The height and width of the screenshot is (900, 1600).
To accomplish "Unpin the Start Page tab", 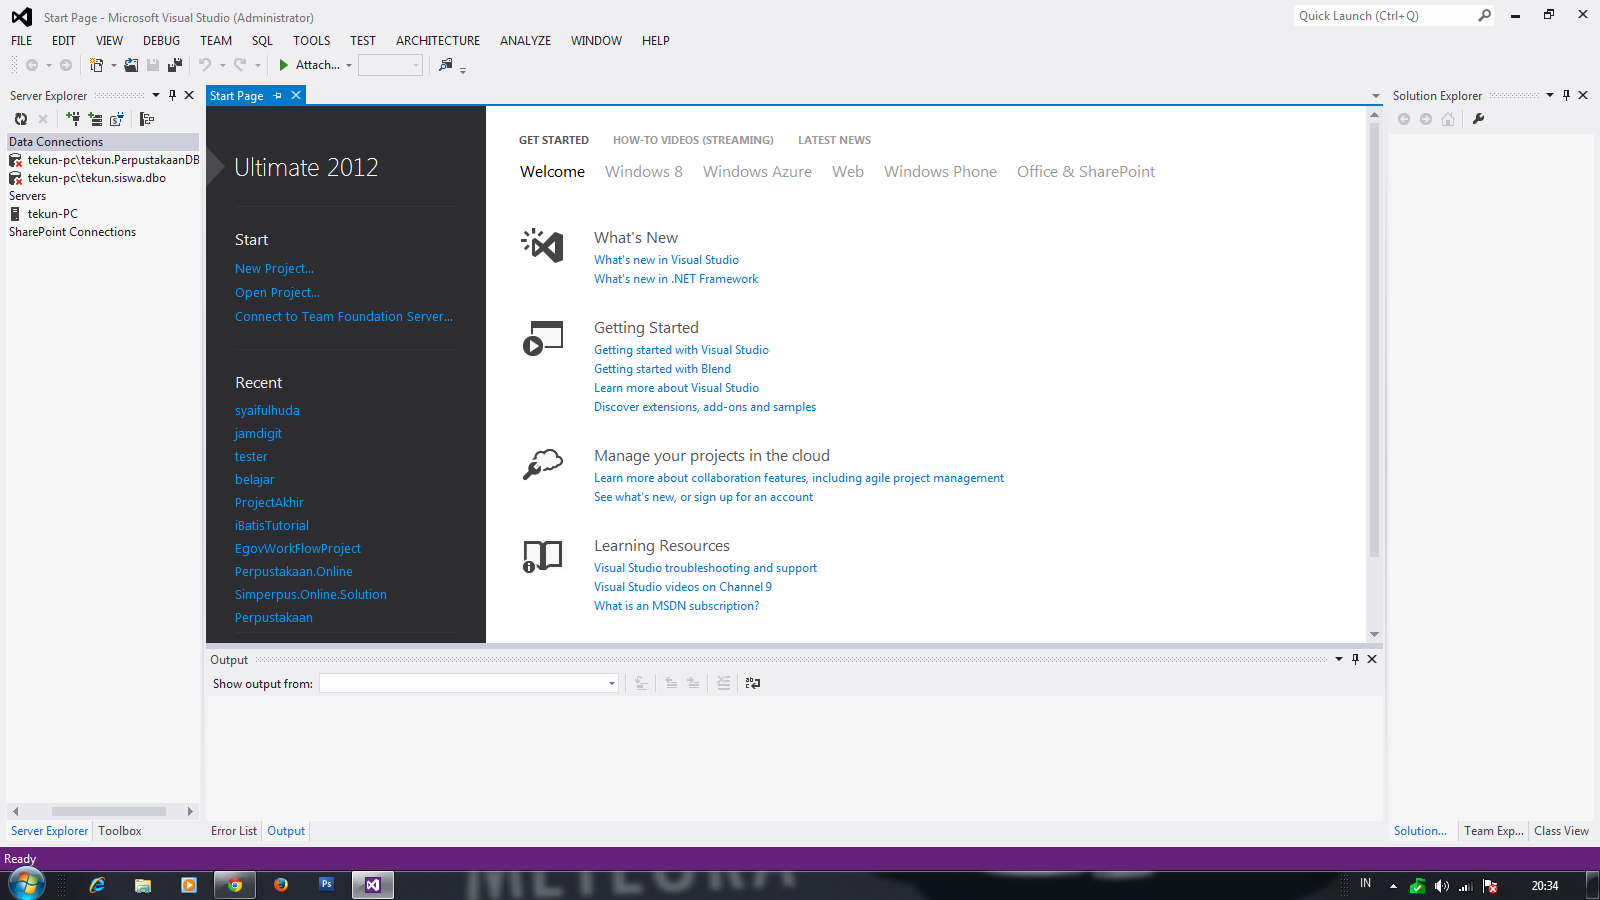I will coord(276,95).
